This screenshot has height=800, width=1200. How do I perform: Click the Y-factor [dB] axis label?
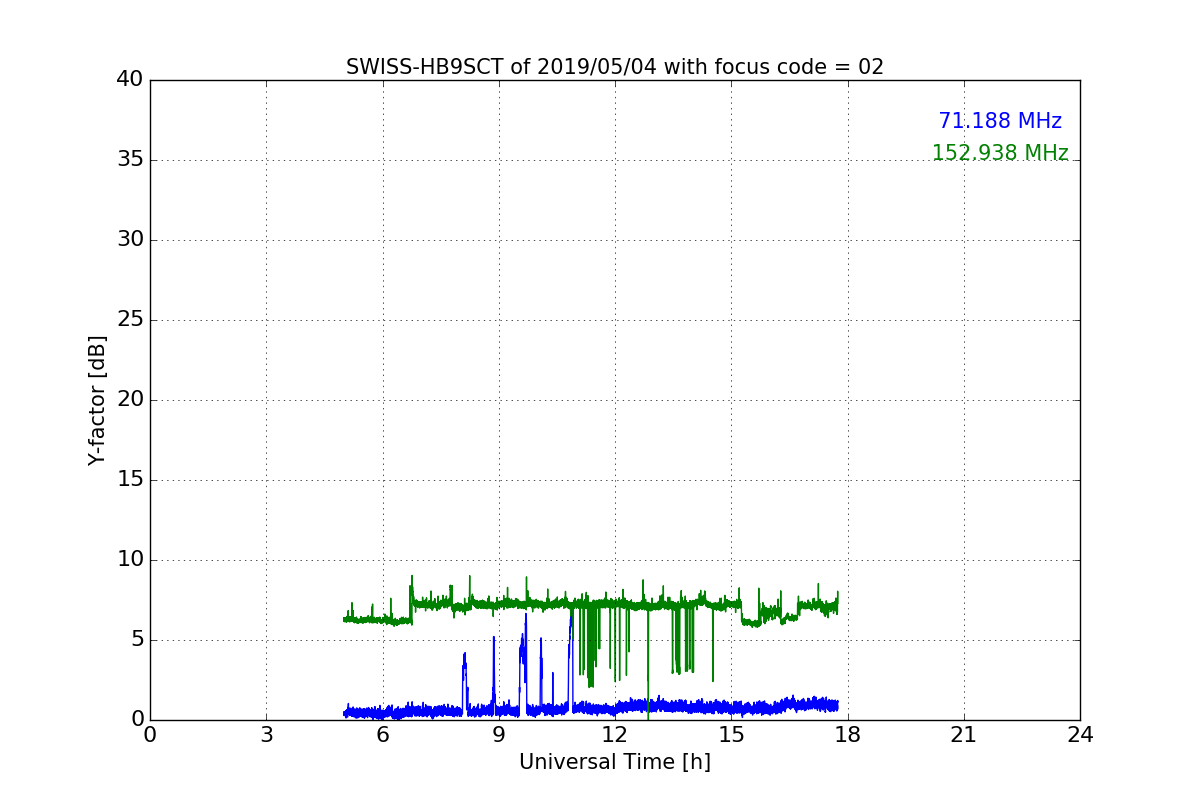(x=97, y=400)
